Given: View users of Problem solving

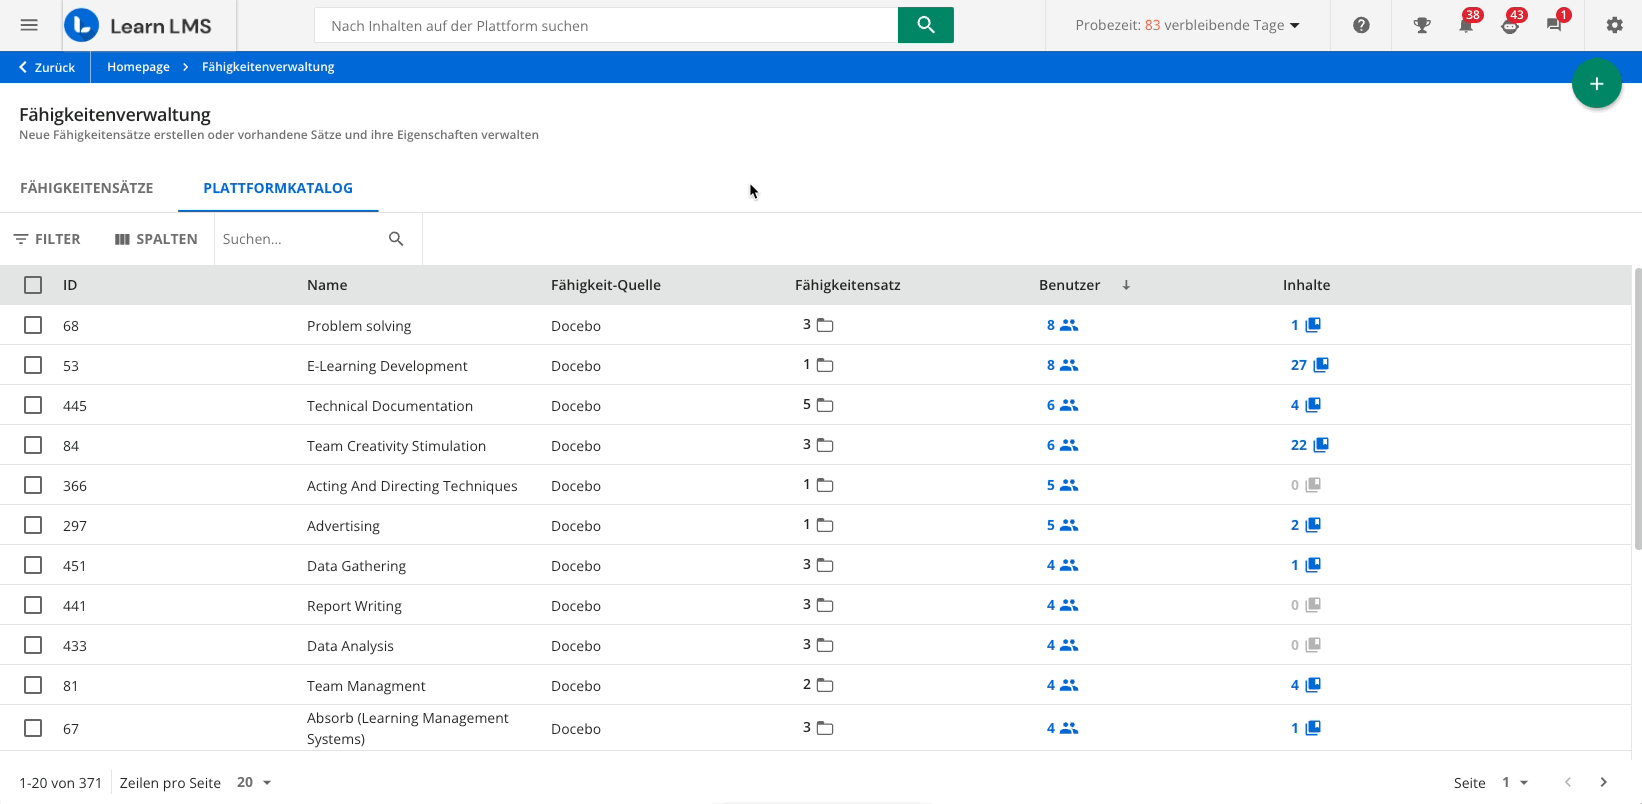Looking at the screenshot, I should click(1062, 325).
